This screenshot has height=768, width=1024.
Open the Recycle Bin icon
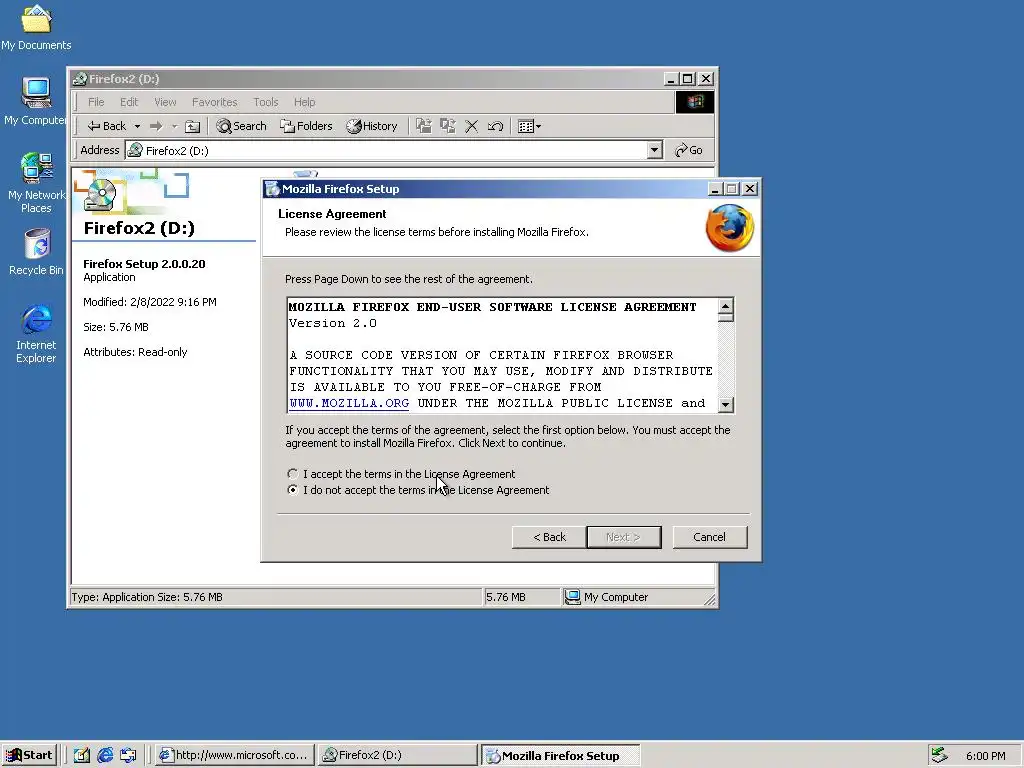pos(36,251)
